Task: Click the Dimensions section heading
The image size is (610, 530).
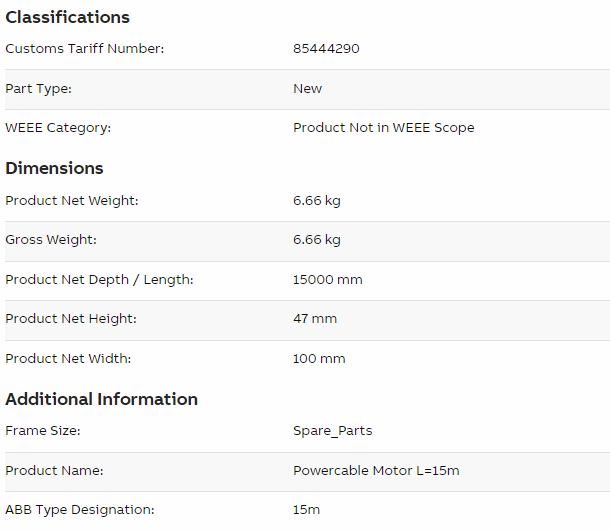Action: tap(54, 168)
